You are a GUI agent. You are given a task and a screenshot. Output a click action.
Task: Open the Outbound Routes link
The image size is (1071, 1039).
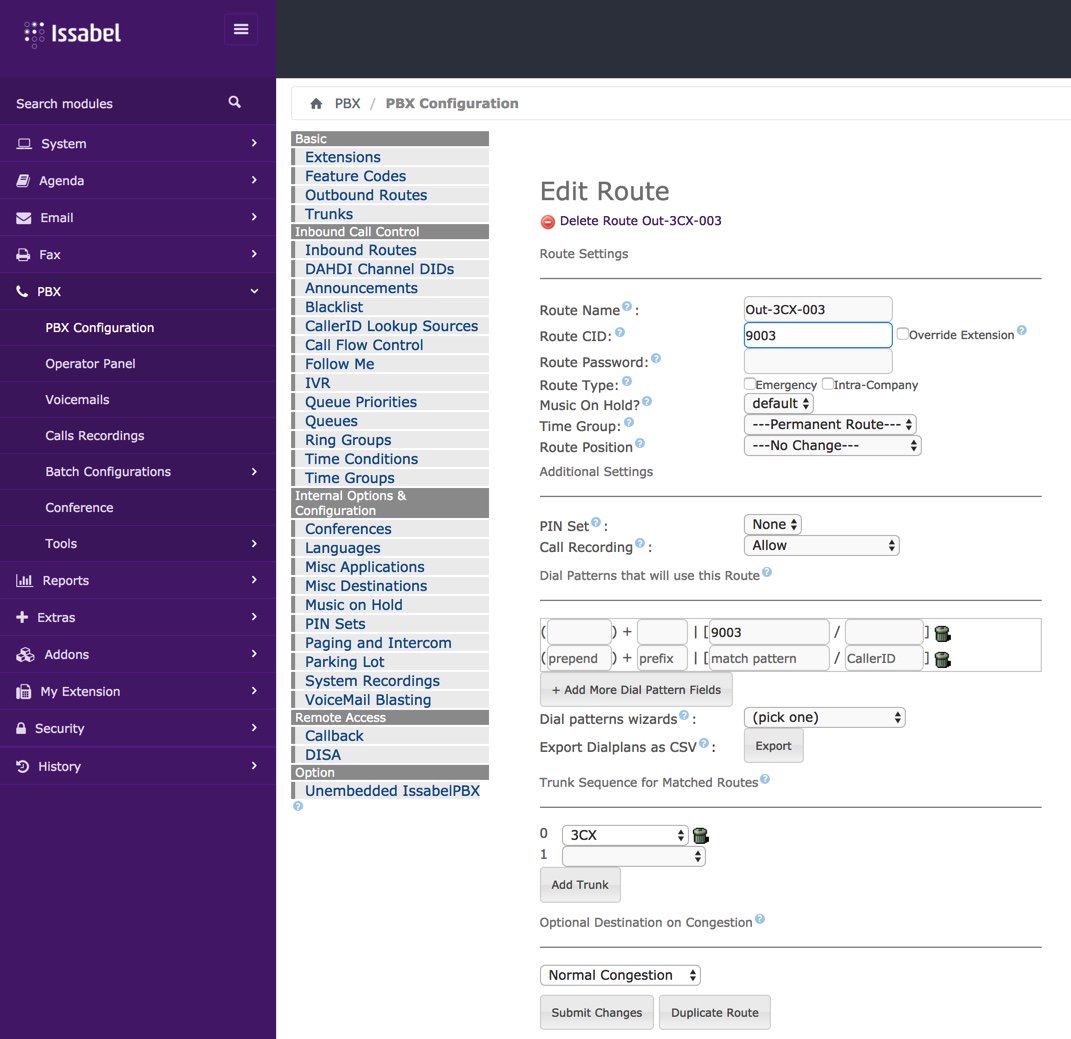(x=366, y=195)
